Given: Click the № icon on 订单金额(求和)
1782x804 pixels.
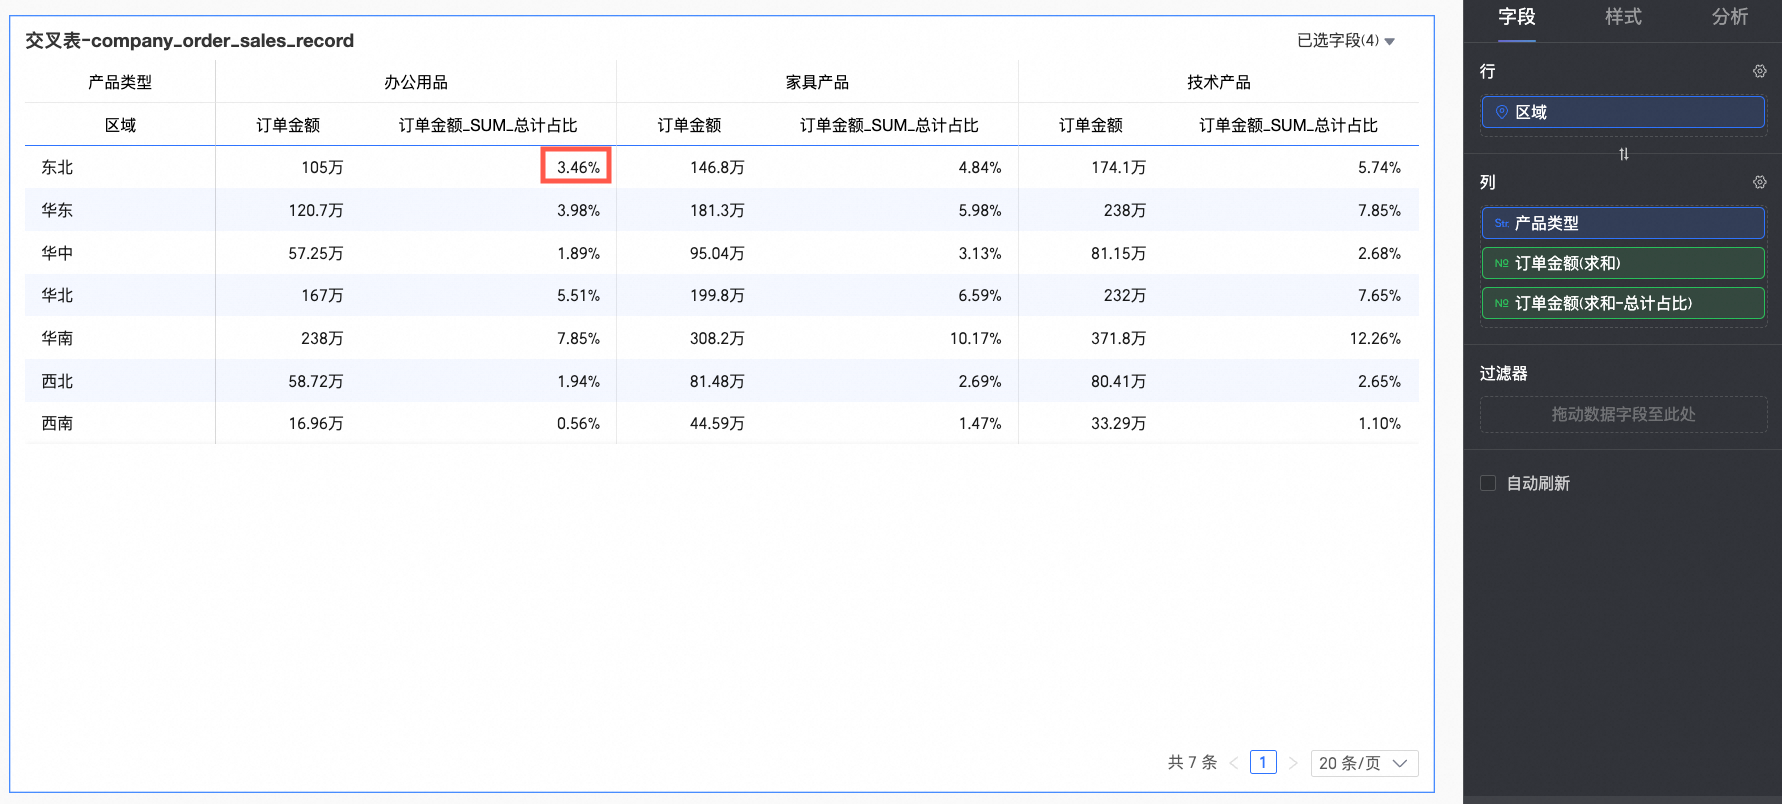Looking at the screenshot, I should (1501, 263).
